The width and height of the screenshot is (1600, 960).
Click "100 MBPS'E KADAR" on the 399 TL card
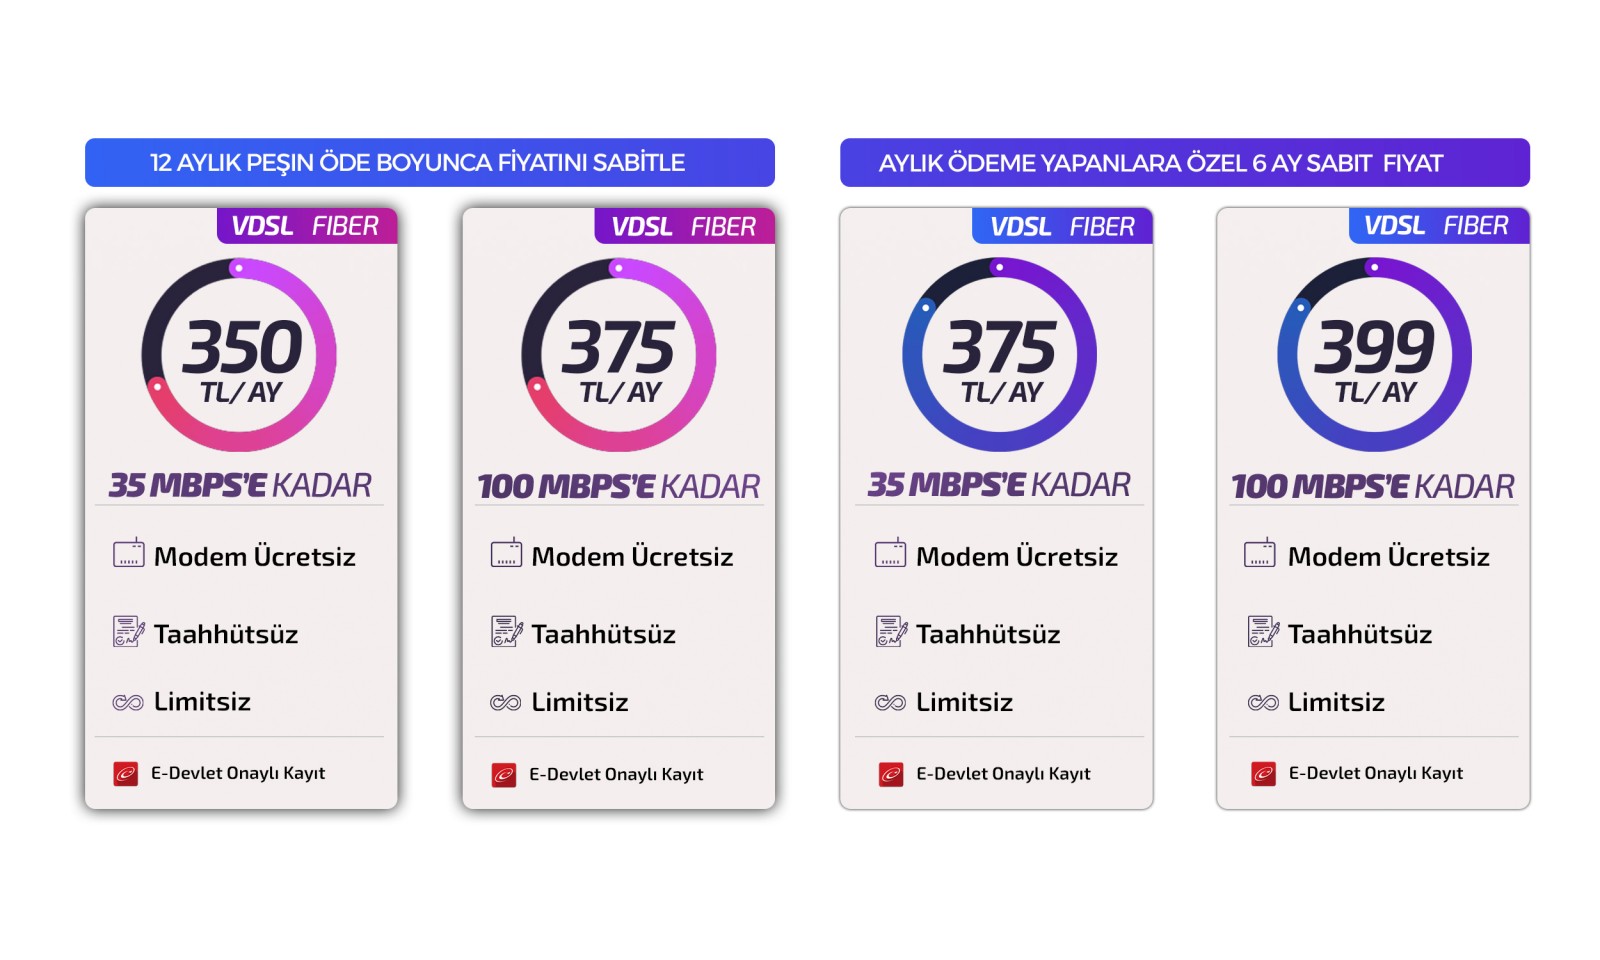(1373, 487)
